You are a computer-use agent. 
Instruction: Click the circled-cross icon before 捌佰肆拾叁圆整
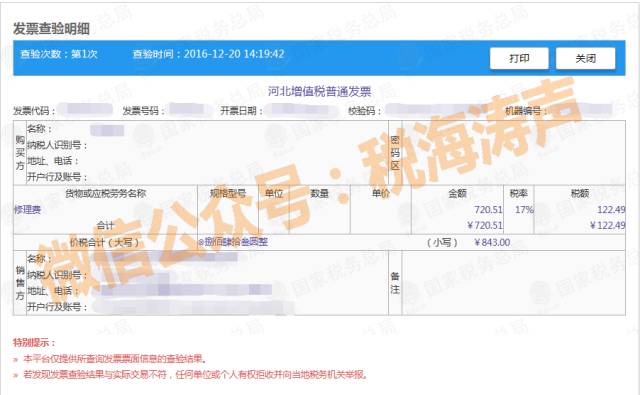pyautogui.click(x=201, y=242)
